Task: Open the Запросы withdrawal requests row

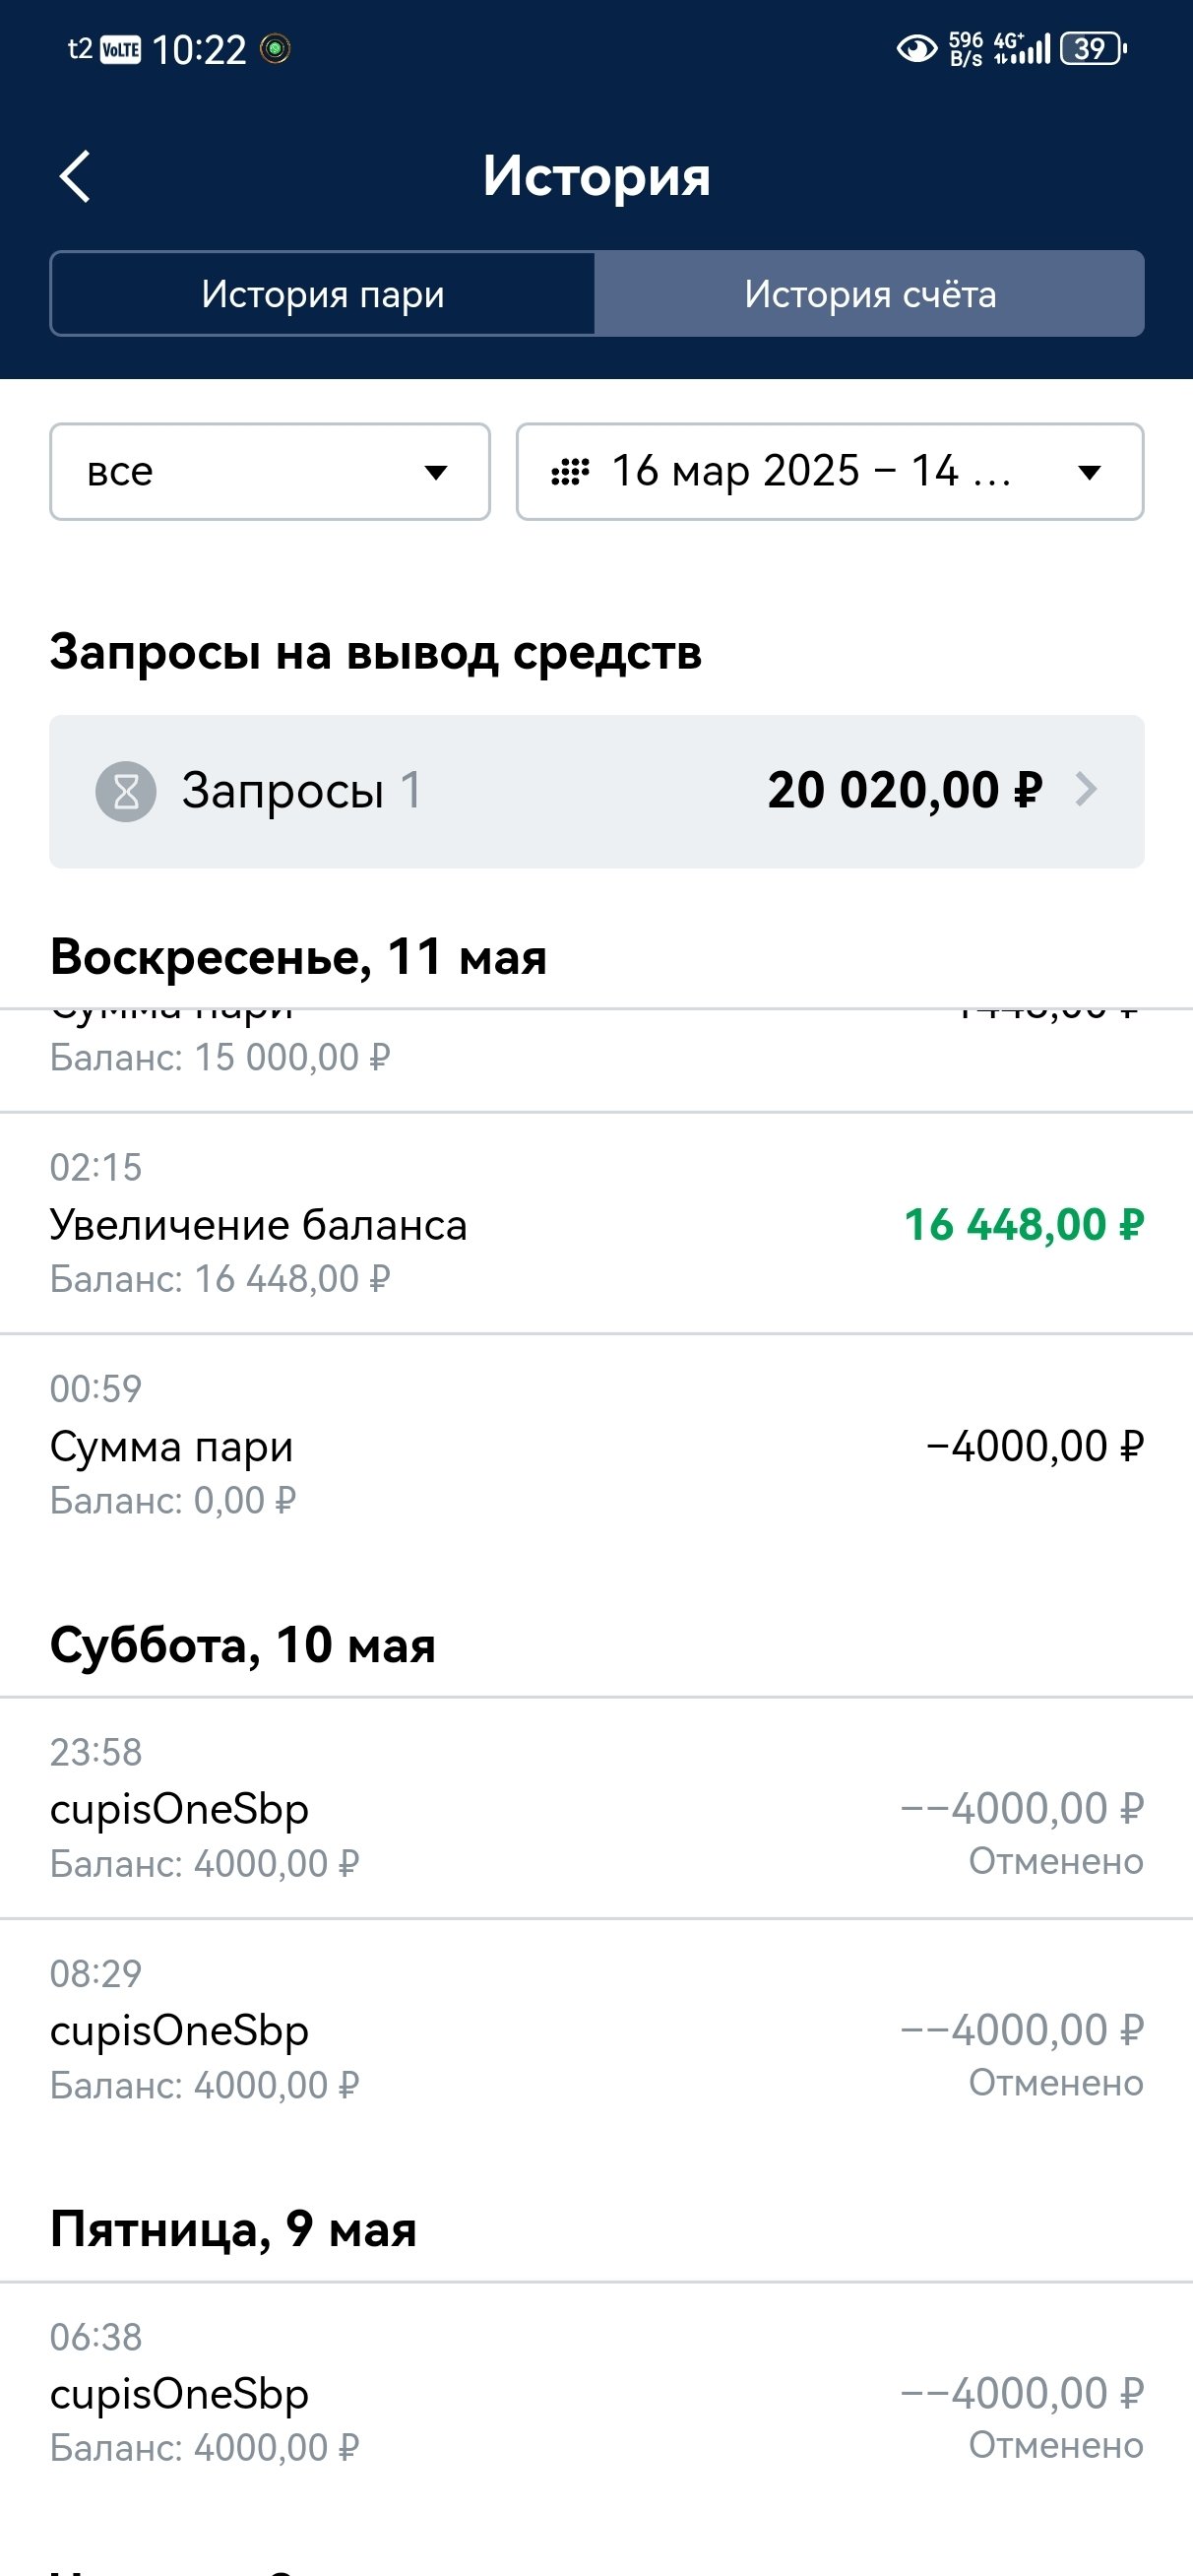Action: point(596,791)
